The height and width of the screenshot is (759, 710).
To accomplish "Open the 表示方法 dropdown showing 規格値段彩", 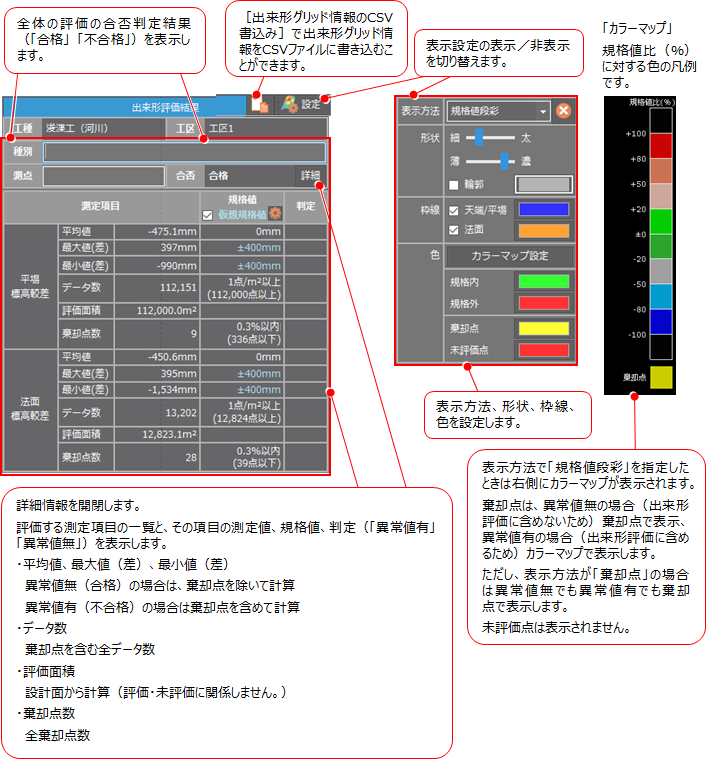I will click(x=498, y=111).
